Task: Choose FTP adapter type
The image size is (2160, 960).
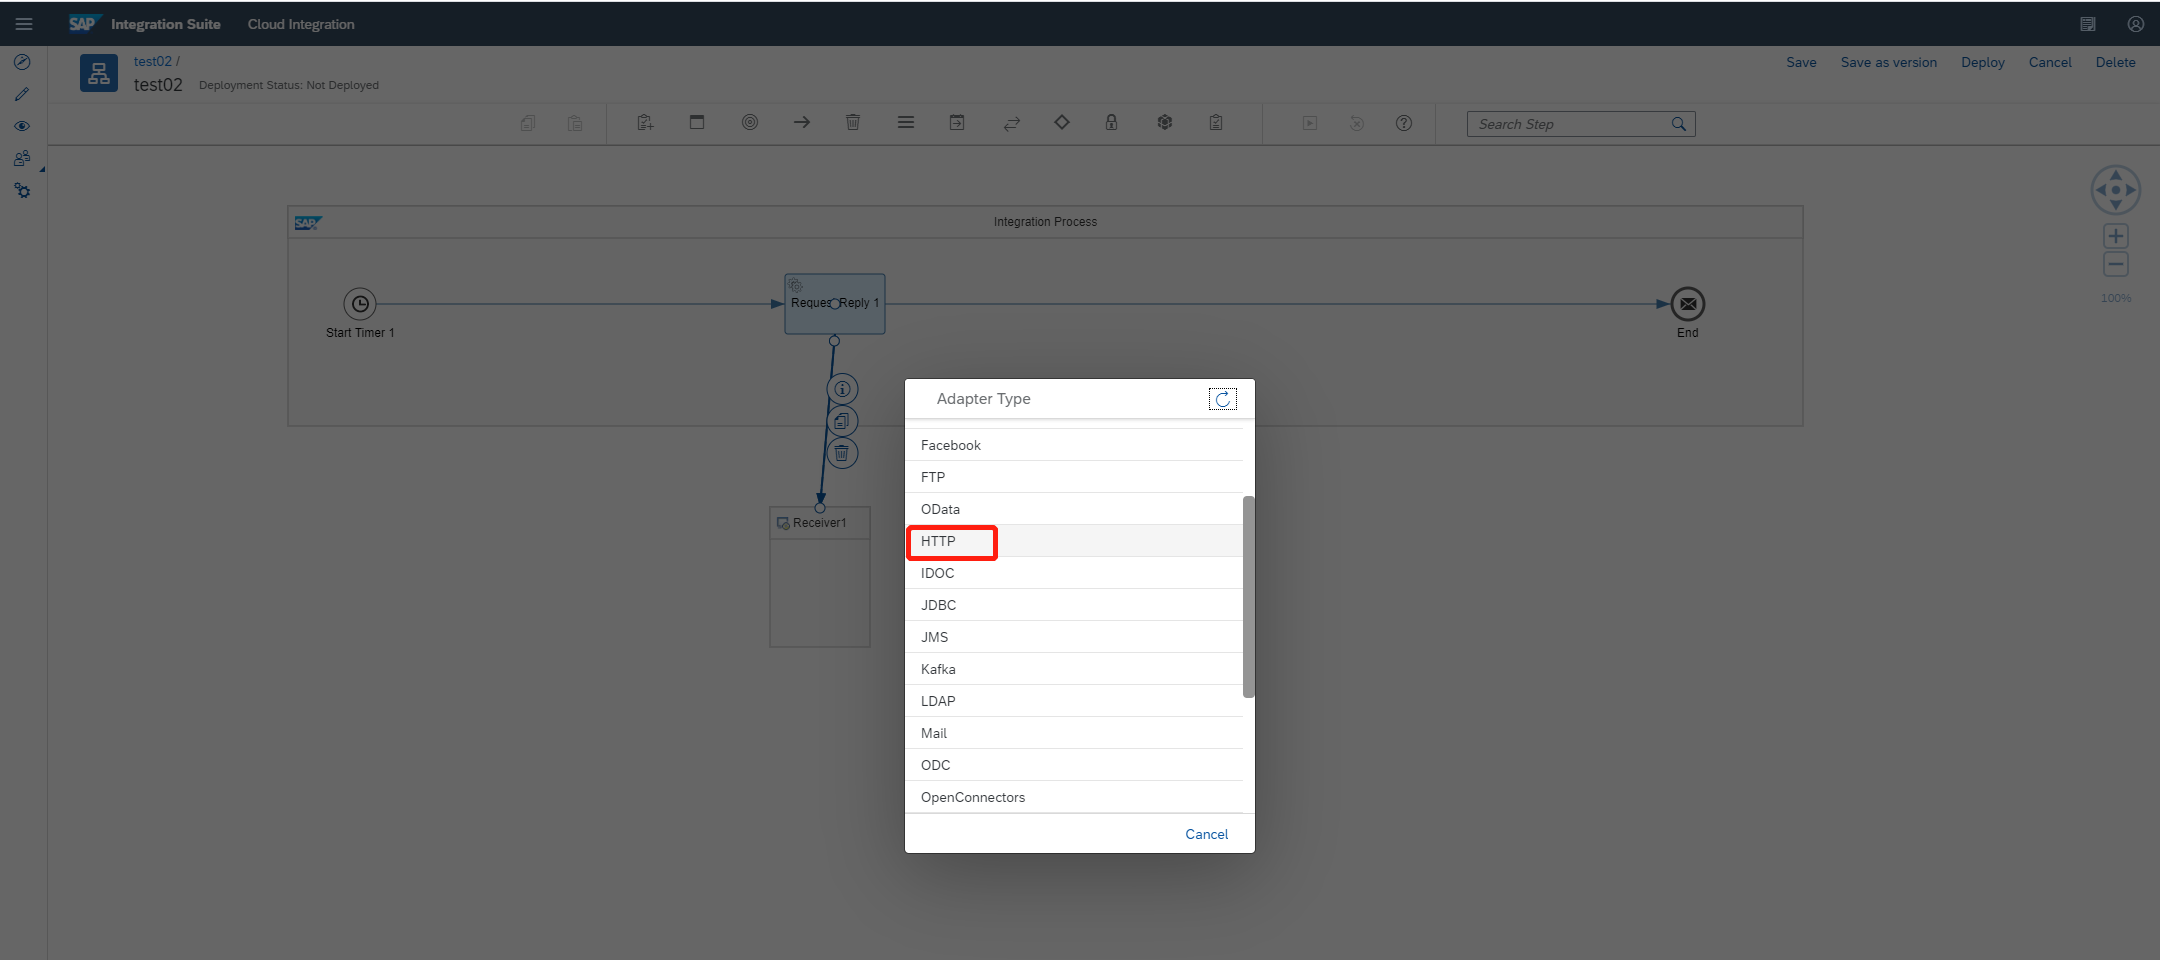Action: pos(1074,477)
